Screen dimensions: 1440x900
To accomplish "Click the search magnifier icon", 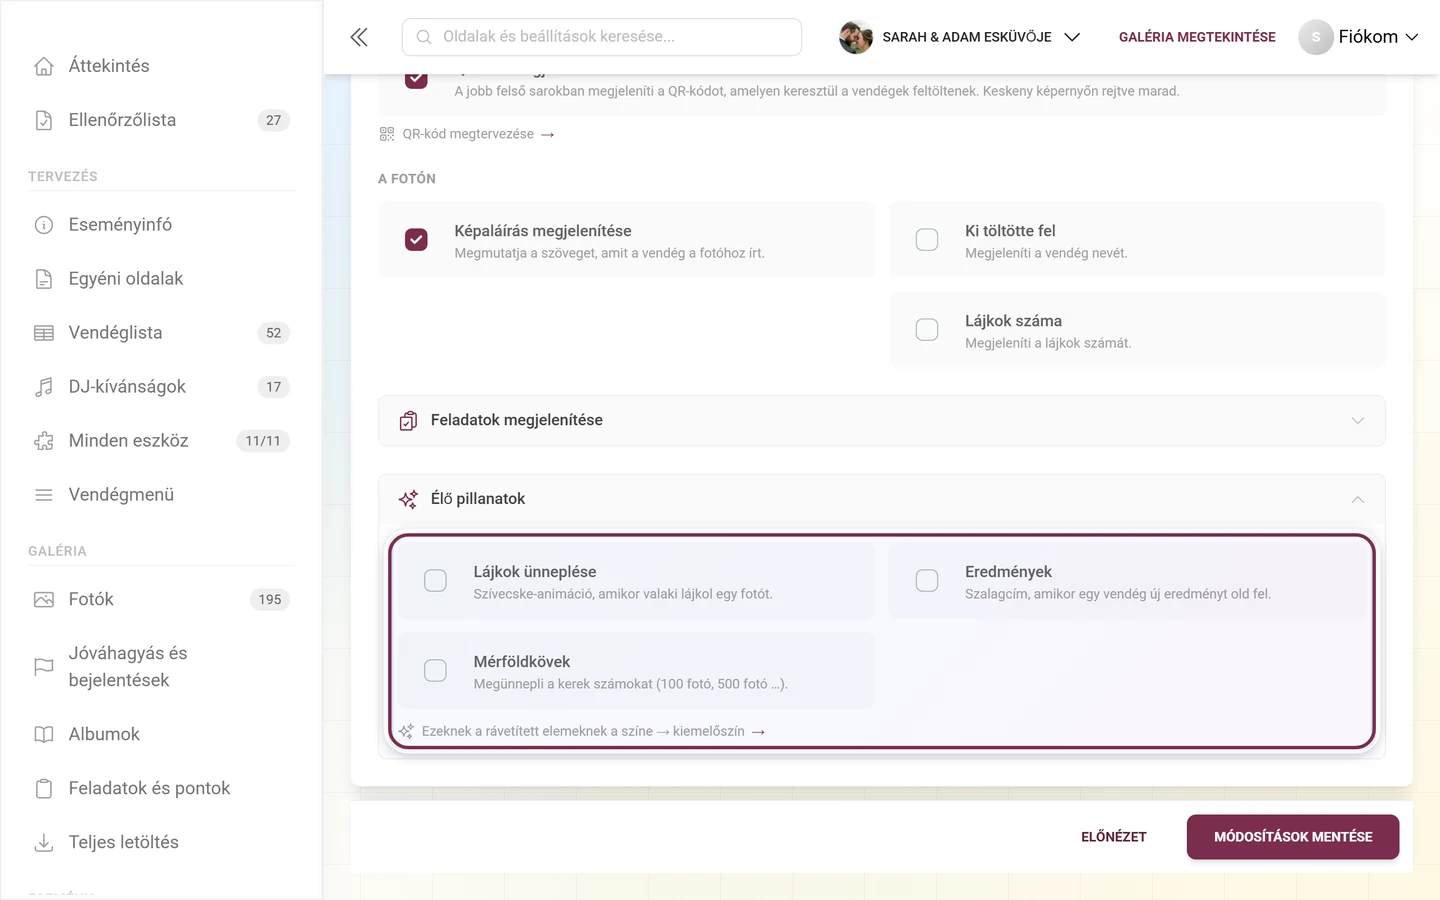I will pos(424,37).
